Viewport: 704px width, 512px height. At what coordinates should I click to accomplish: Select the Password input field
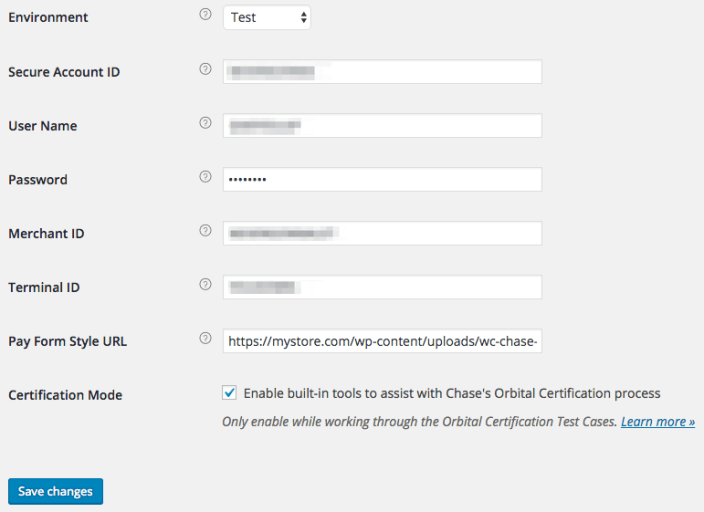tap(382, 180)
